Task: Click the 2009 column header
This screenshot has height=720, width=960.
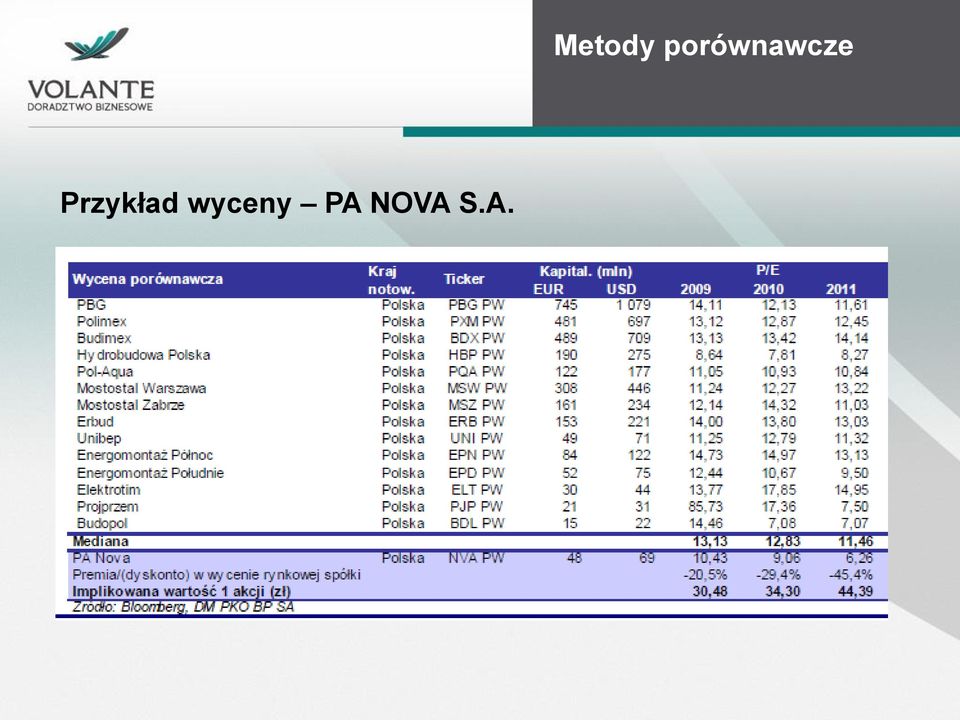Action: click(696, 289)
